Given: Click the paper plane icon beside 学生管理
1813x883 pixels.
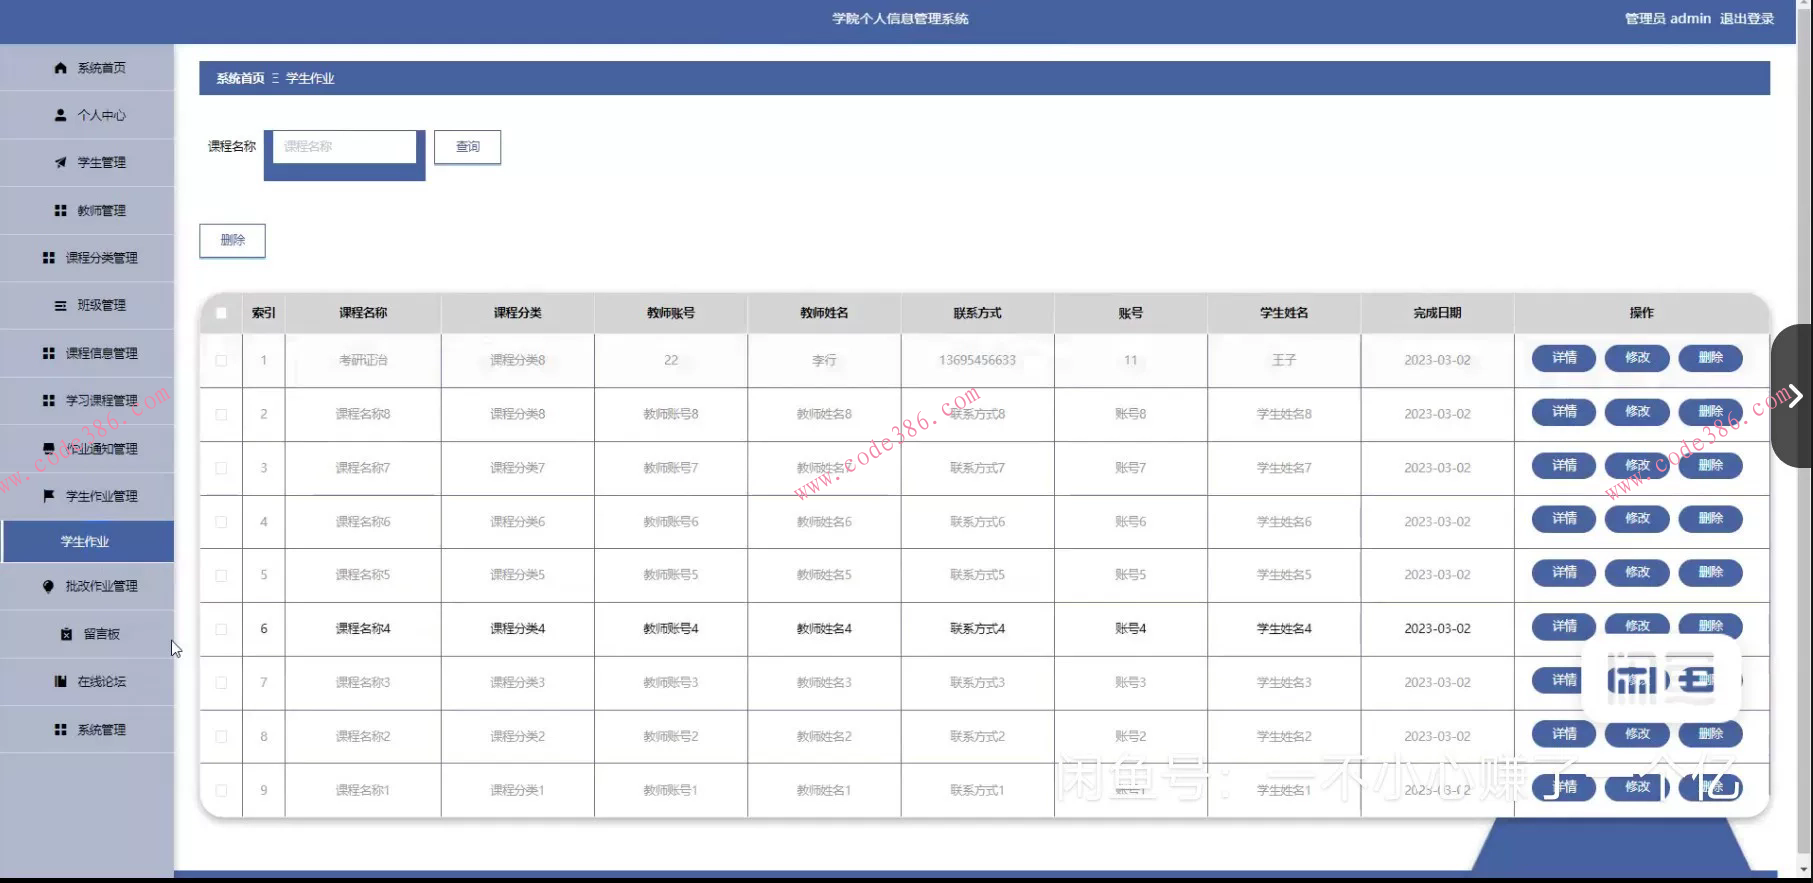Looking at the screenshot, I should coord(60,162).
